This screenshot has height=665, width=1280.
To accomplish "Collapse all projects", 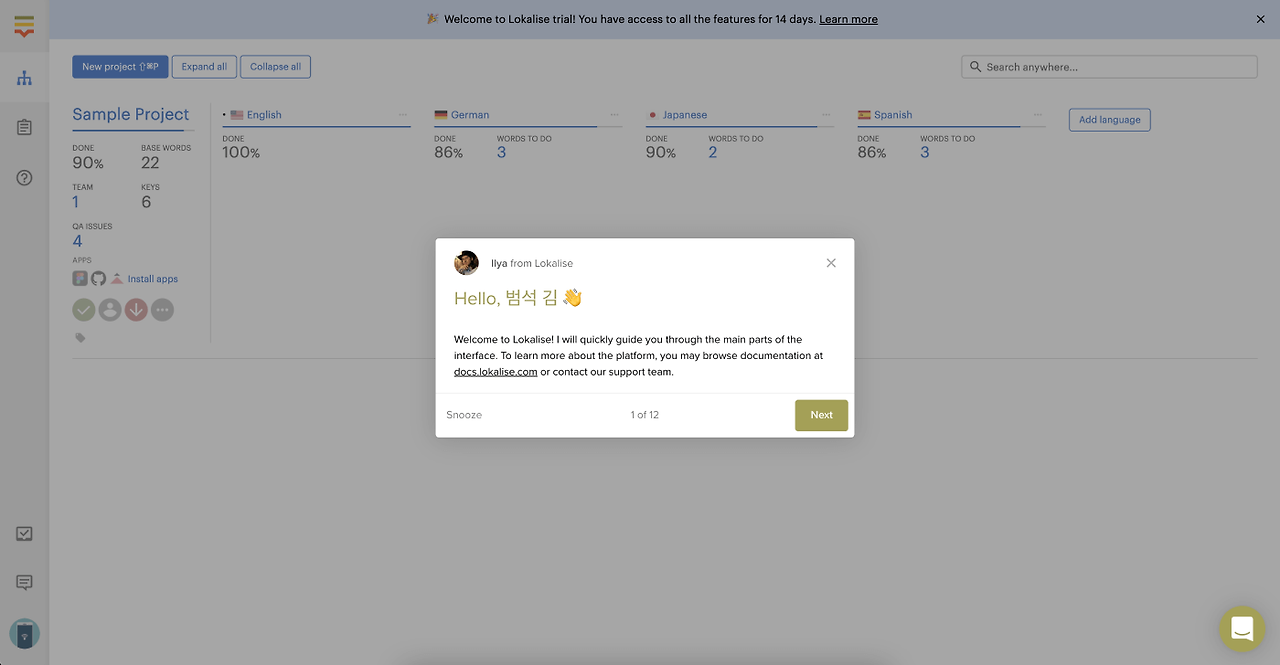I will coord(275,66).
